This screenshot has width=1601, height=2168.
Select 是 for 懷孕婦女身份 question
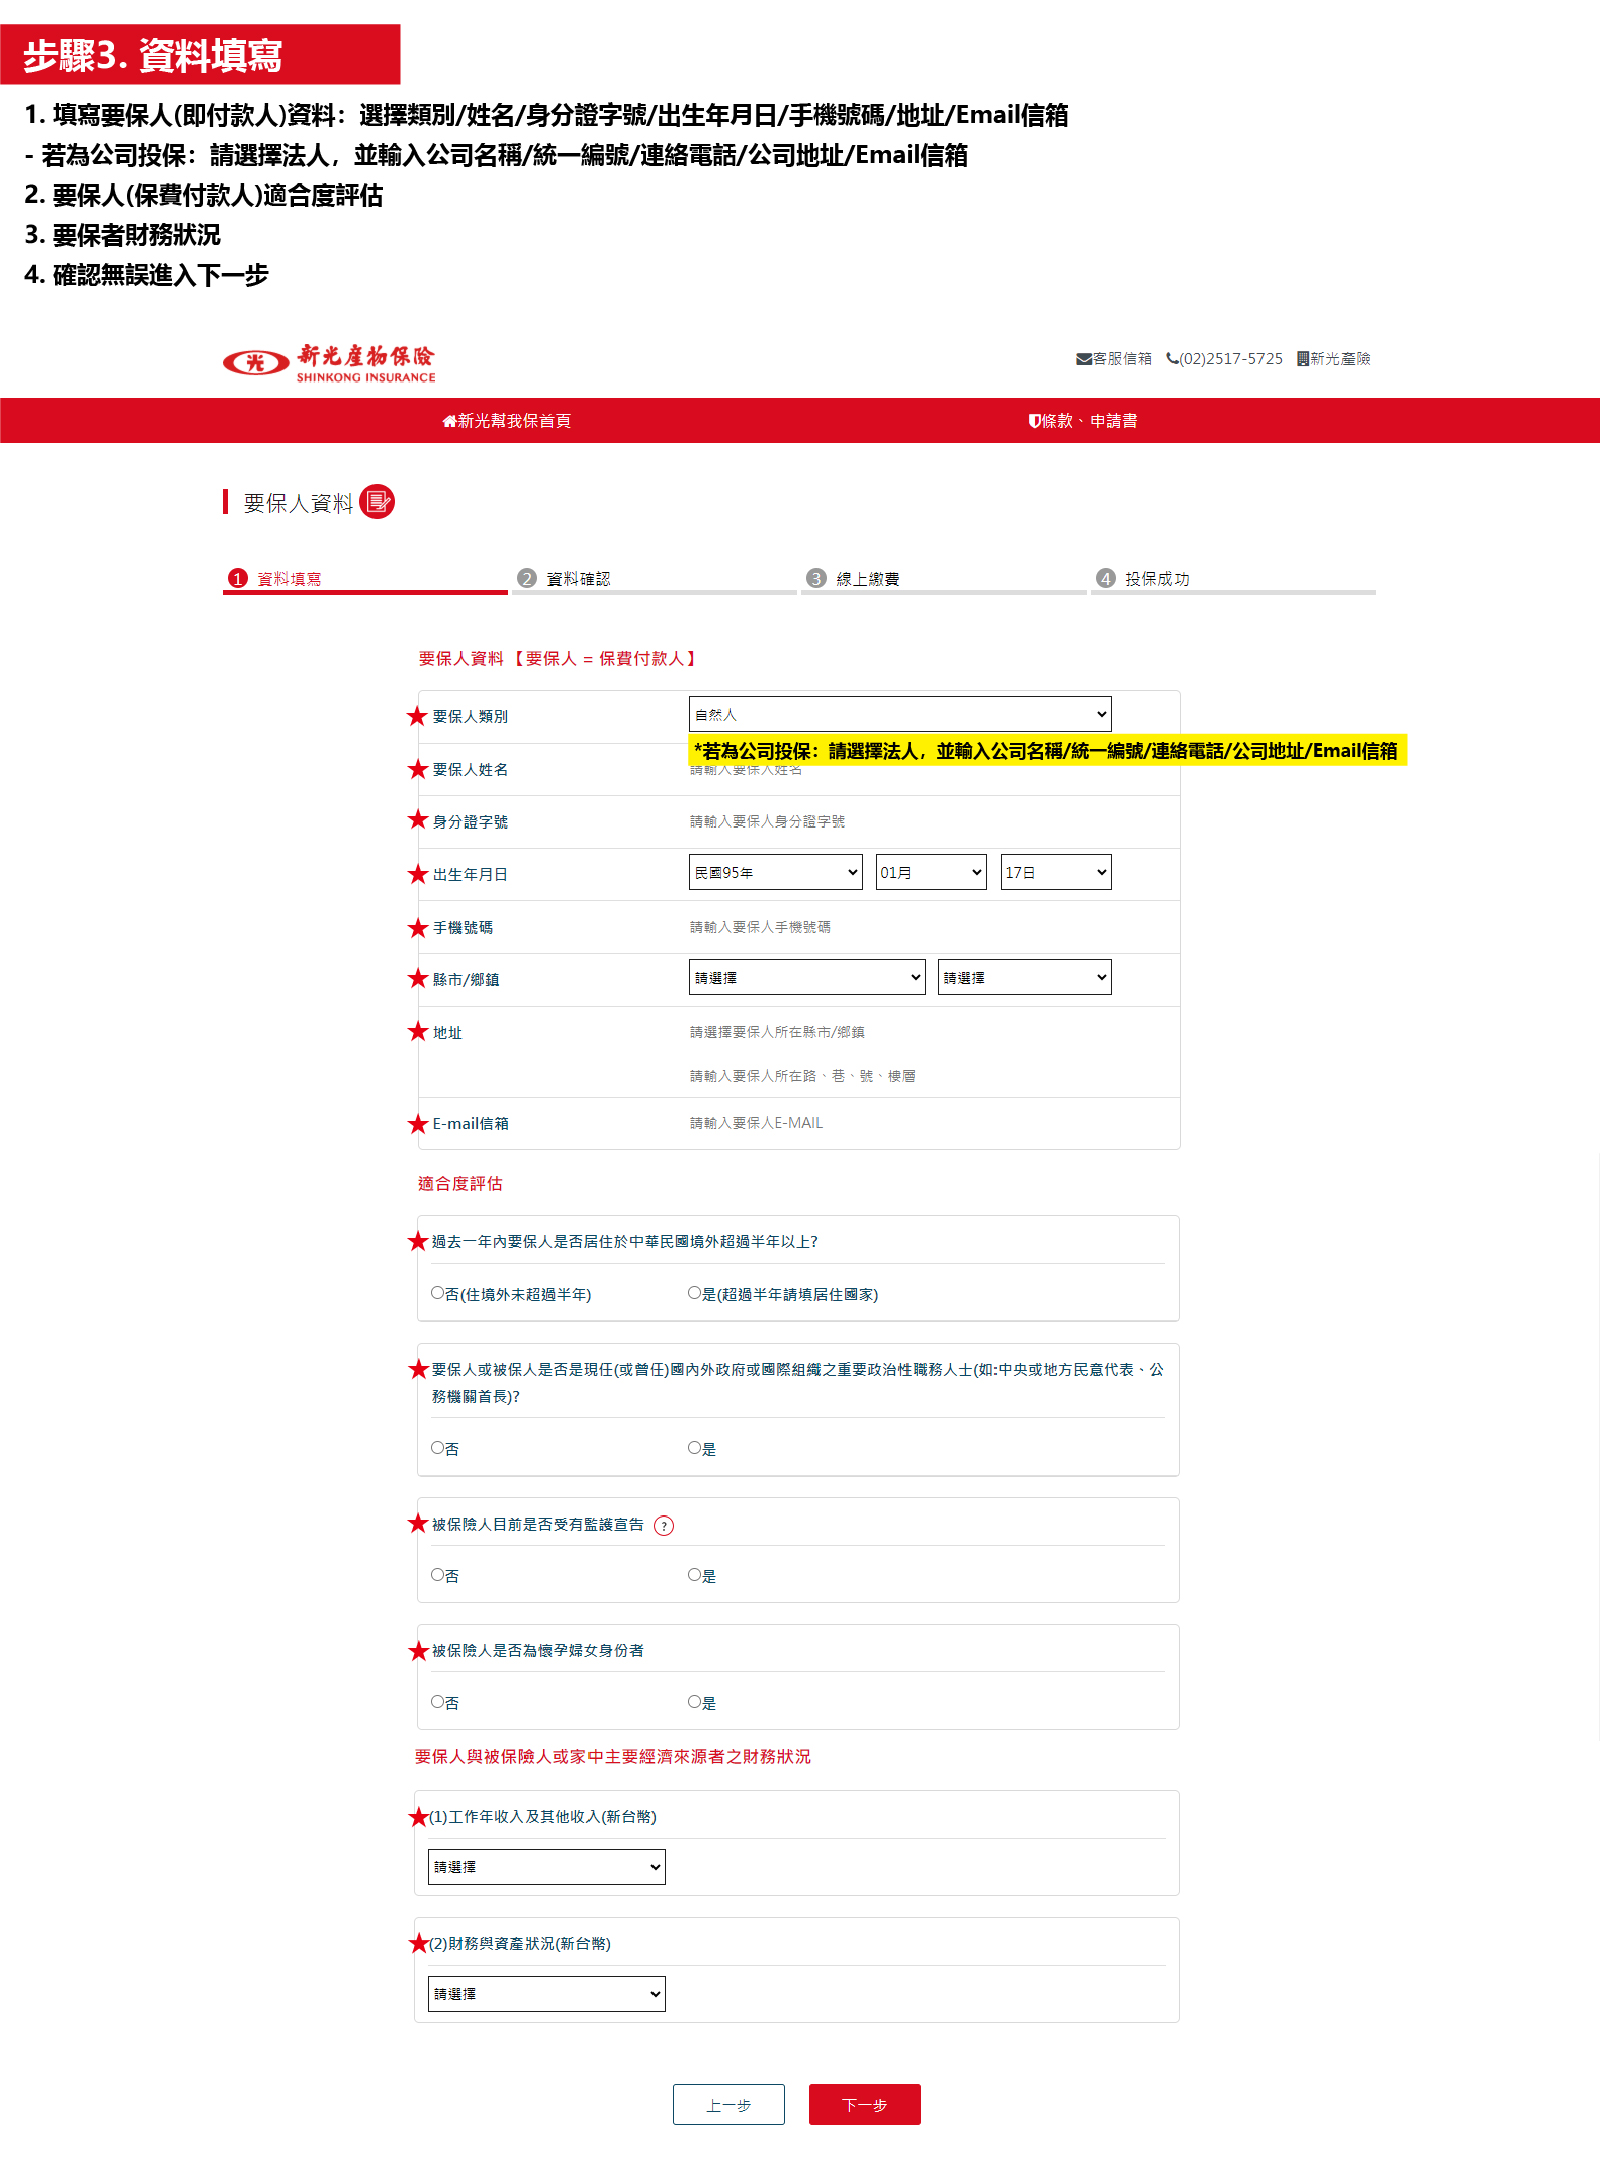[695, 1701]
